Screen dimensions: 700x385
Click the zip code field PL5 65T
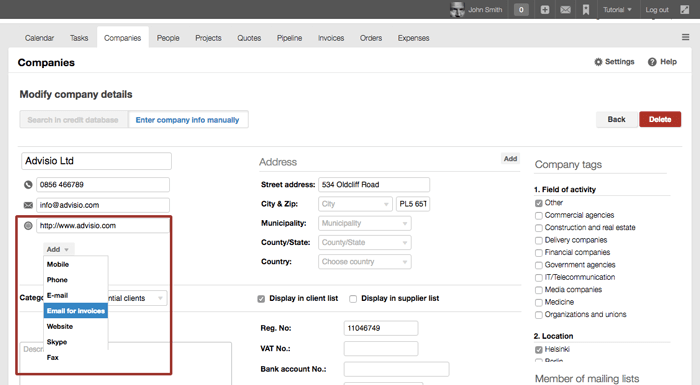tap(413, 204)
